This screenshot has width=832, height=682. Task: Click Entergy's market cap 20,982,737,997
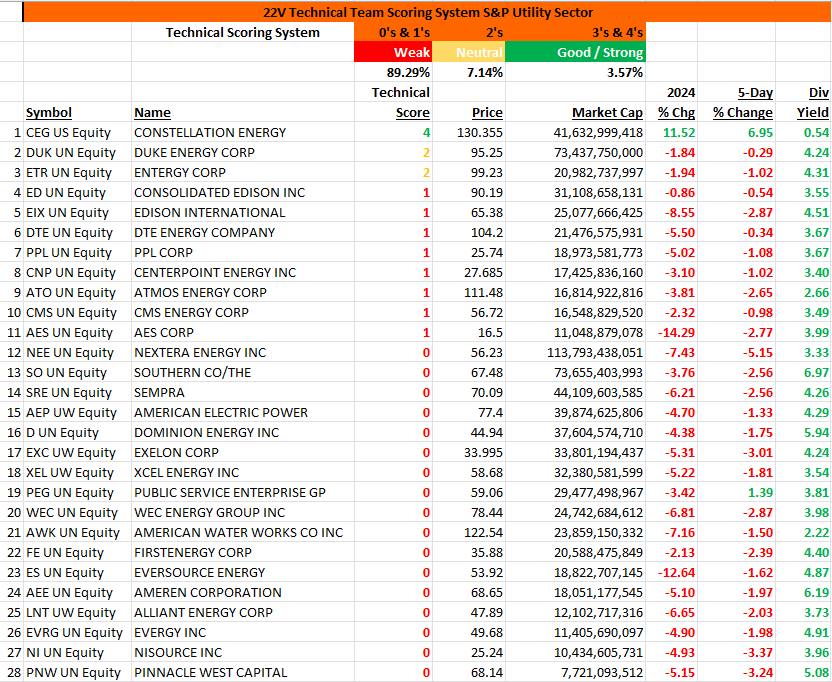575,172
